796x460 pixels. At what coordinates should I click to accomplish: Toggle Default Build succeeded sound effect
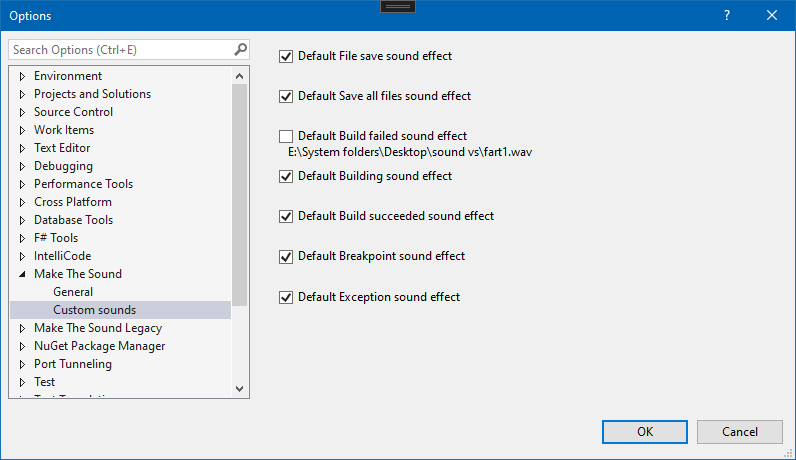pos(287,216)
